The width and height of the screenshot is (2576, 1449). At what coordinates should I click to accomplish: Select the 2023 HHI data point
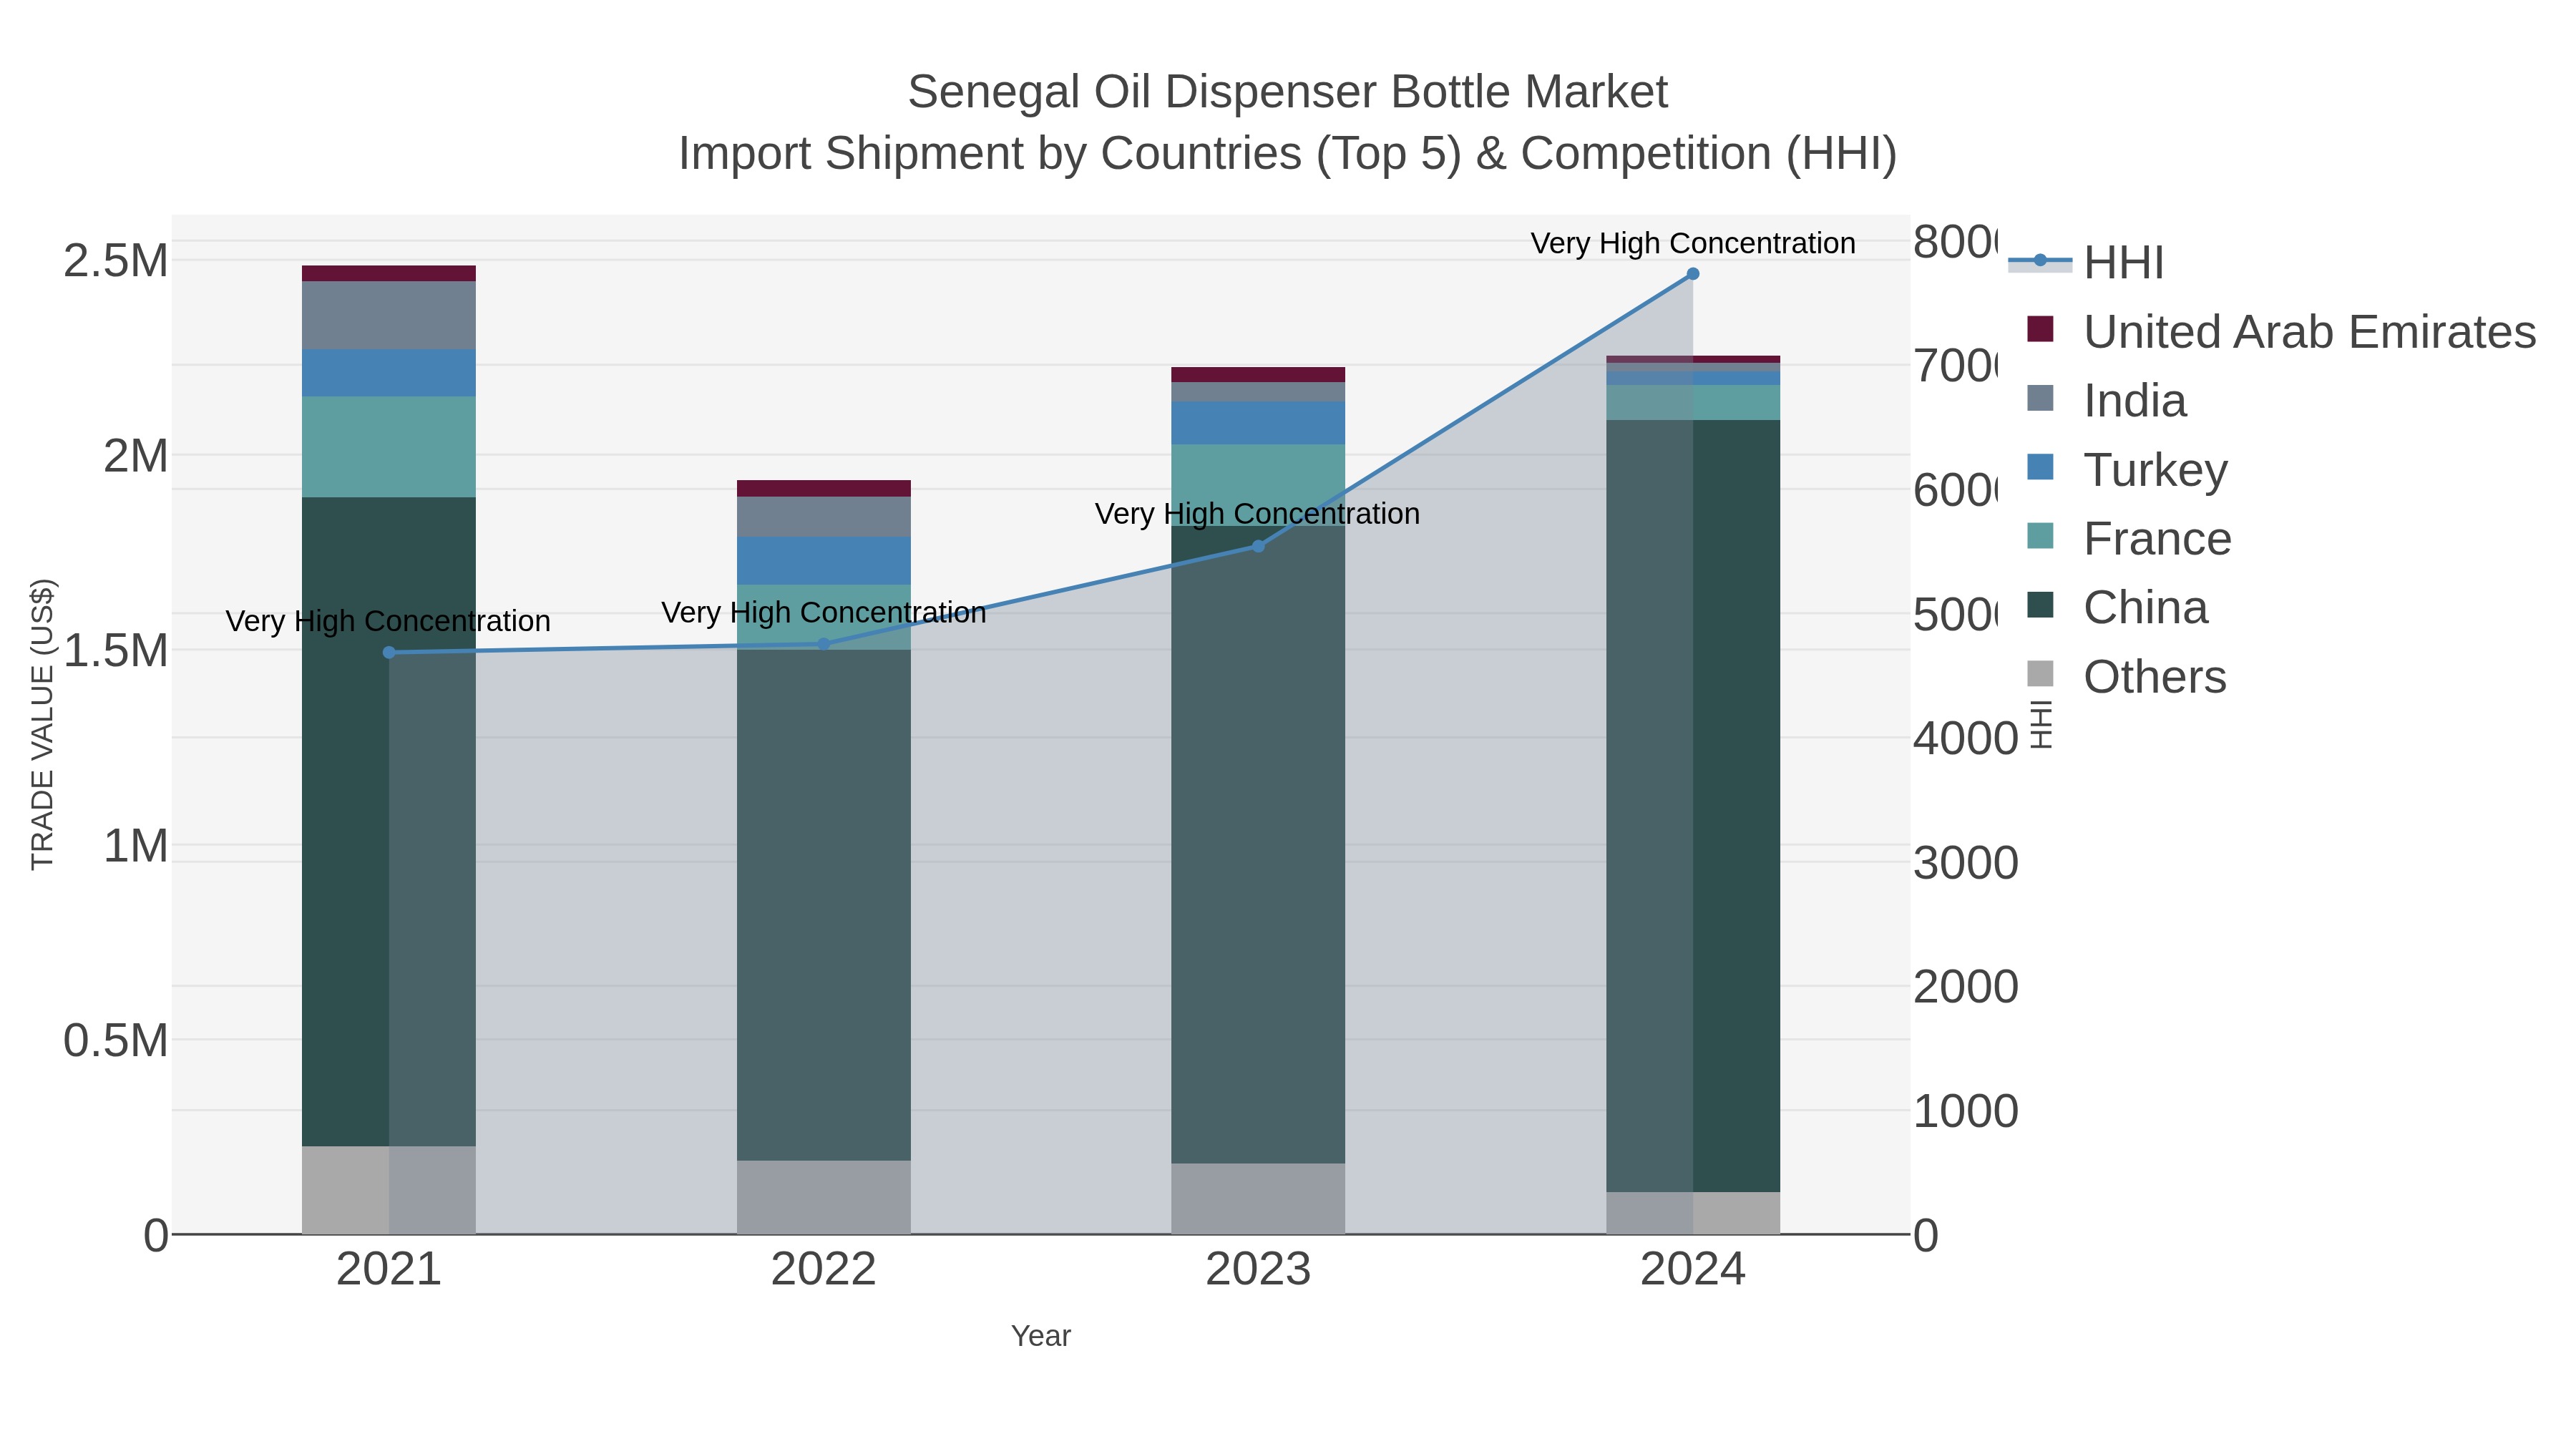coord(1258,546)
